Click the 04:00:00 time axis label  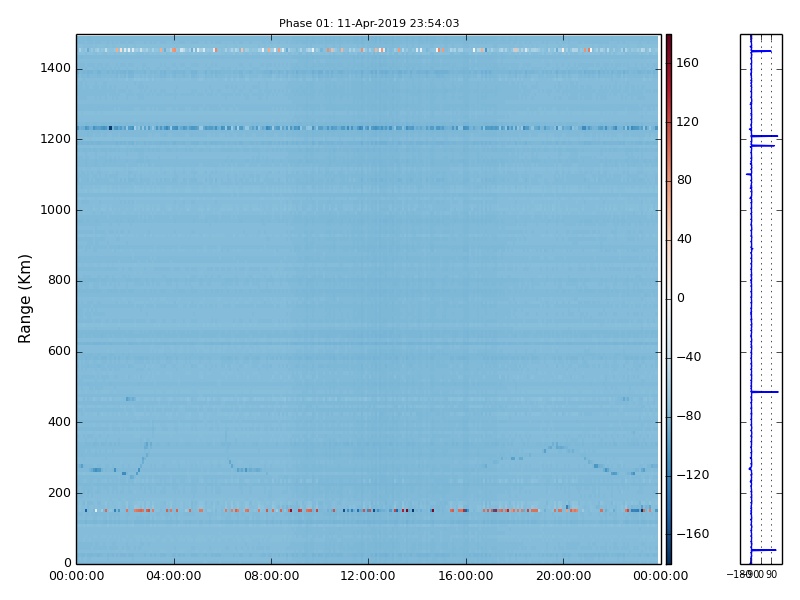pos(174,576)
